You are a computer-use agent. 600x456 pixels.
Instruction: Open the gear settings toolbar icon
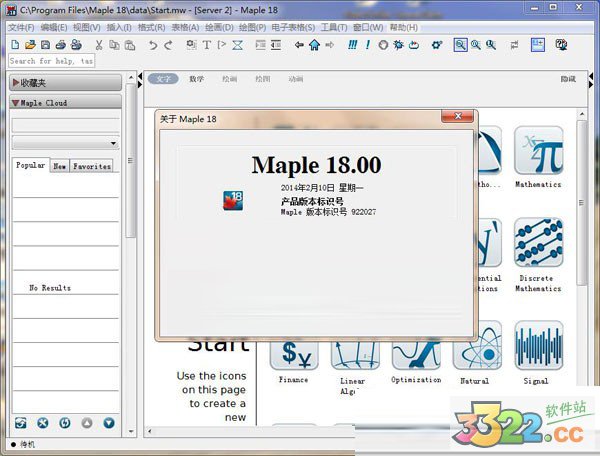point(437,45)
